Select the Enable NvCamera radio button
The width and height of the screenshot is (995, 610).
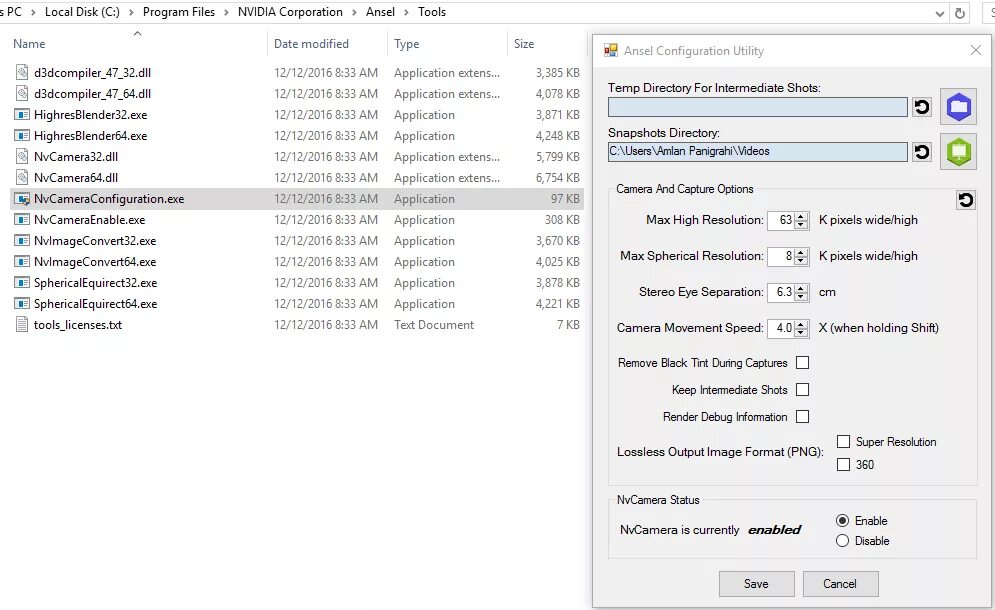coord(843,520)
